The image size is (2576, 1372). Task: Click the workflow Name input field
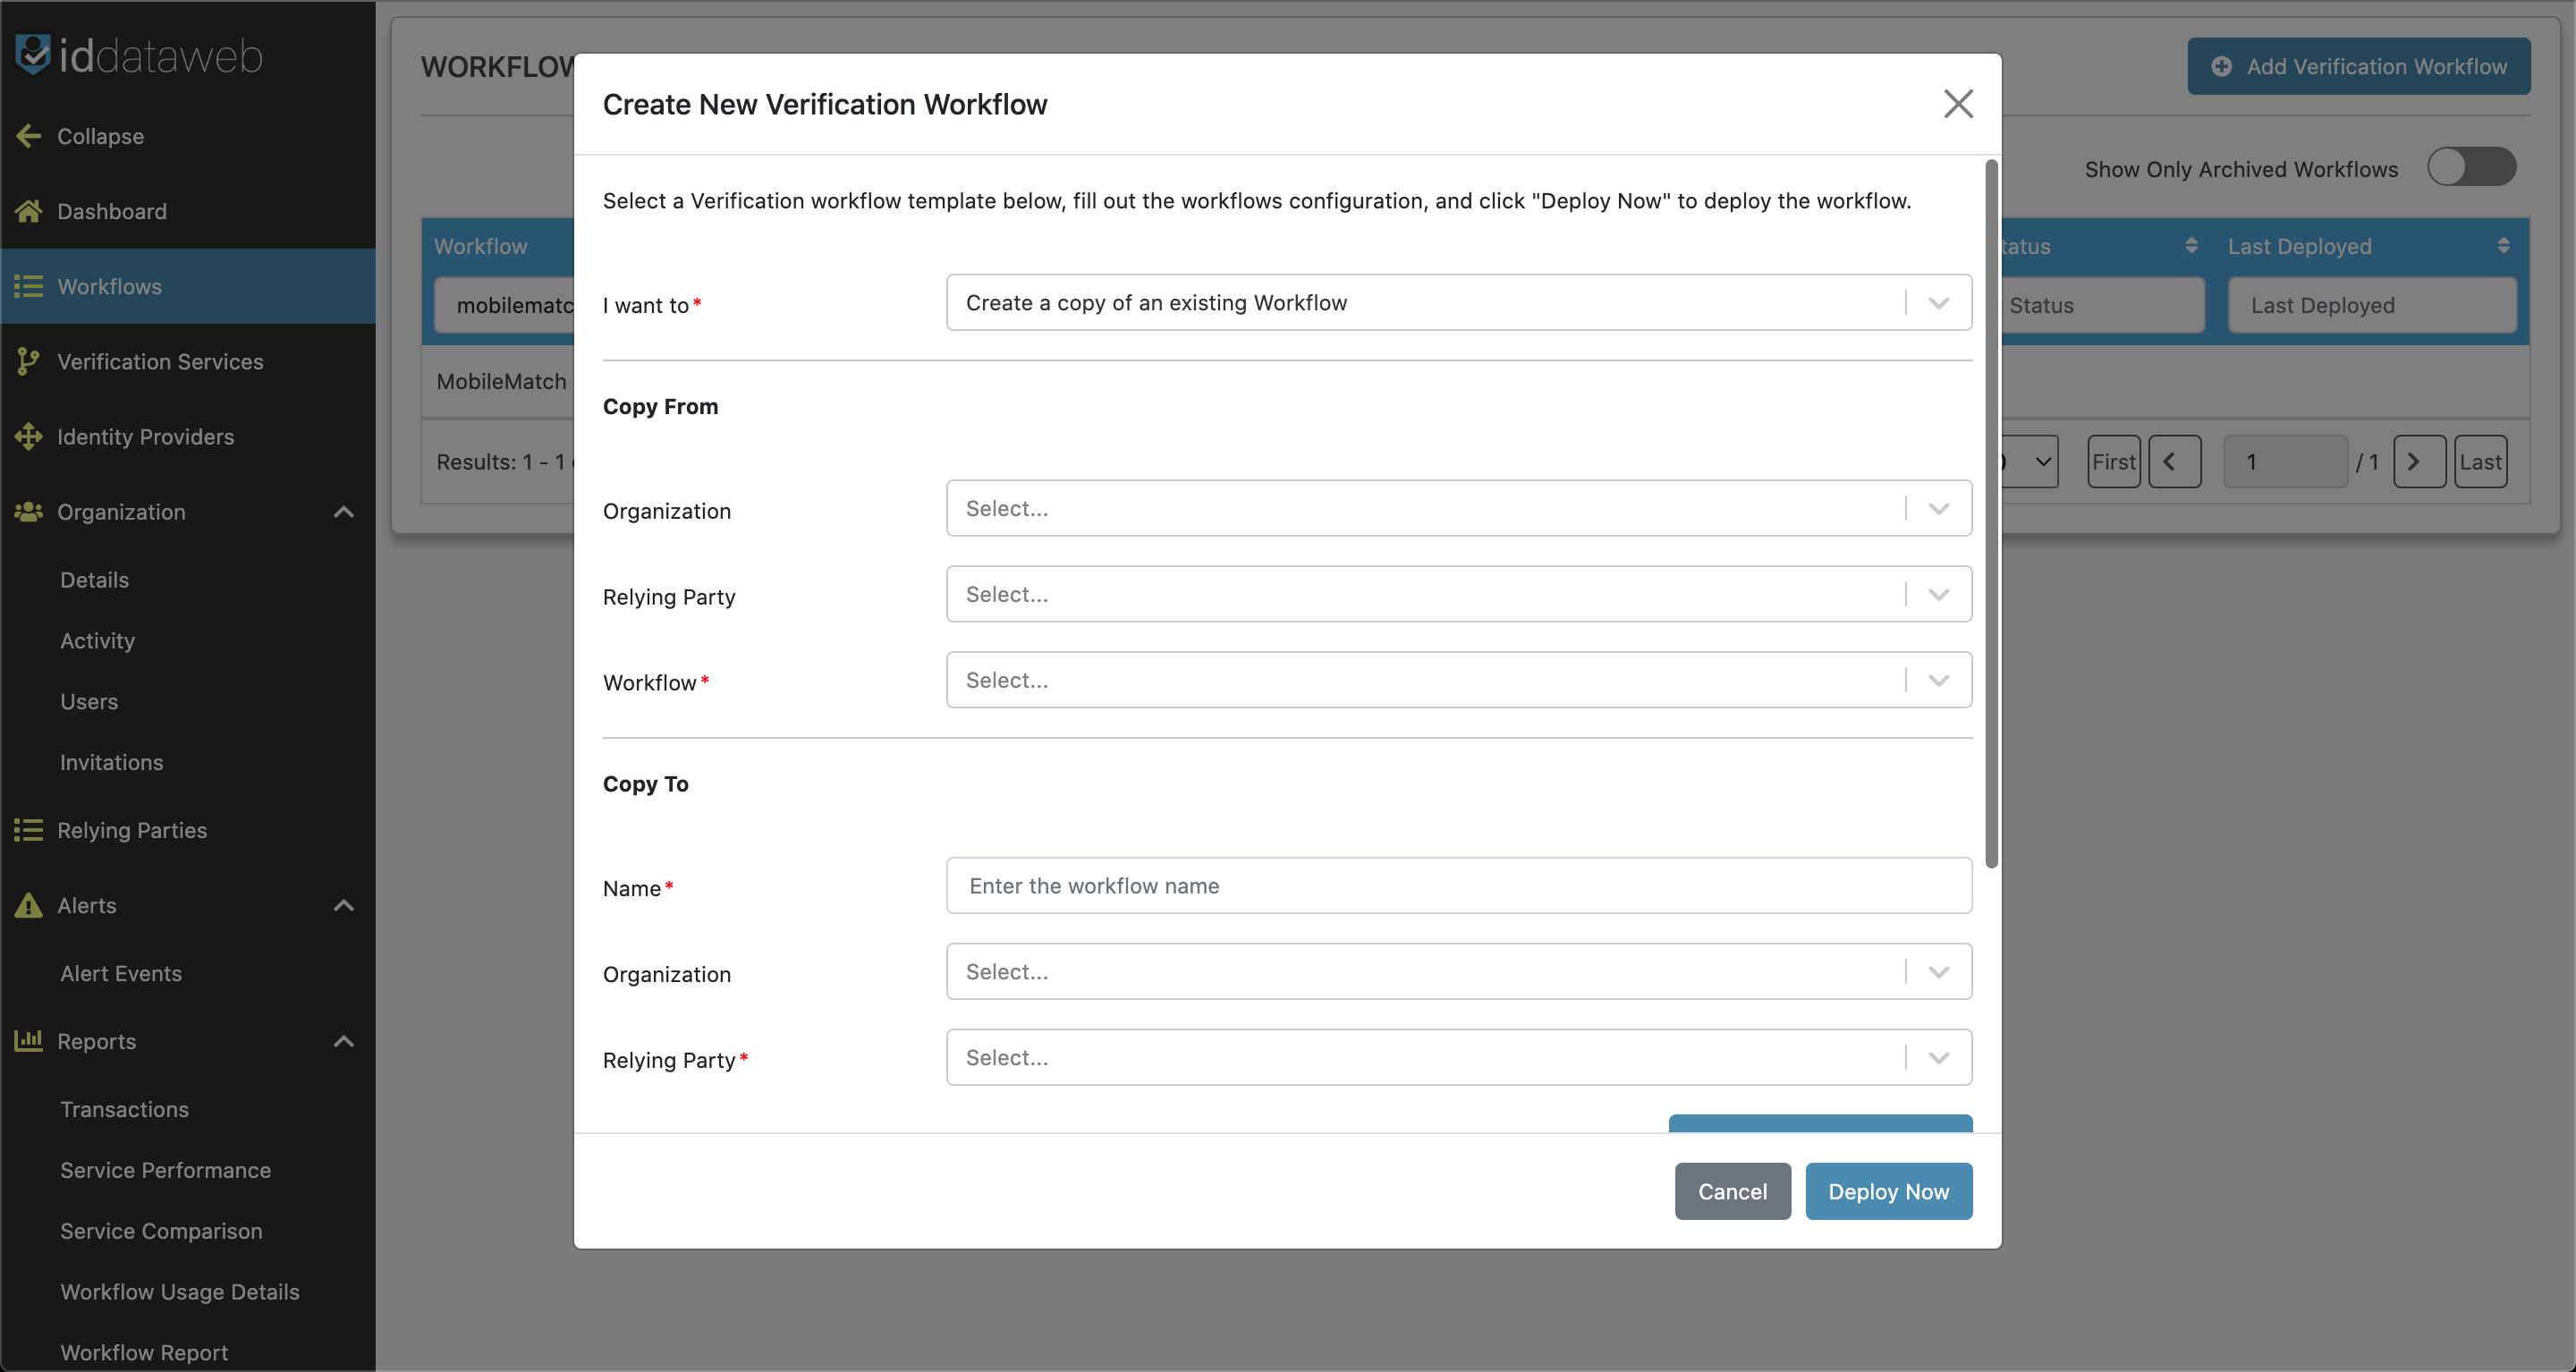(1458, 886)
